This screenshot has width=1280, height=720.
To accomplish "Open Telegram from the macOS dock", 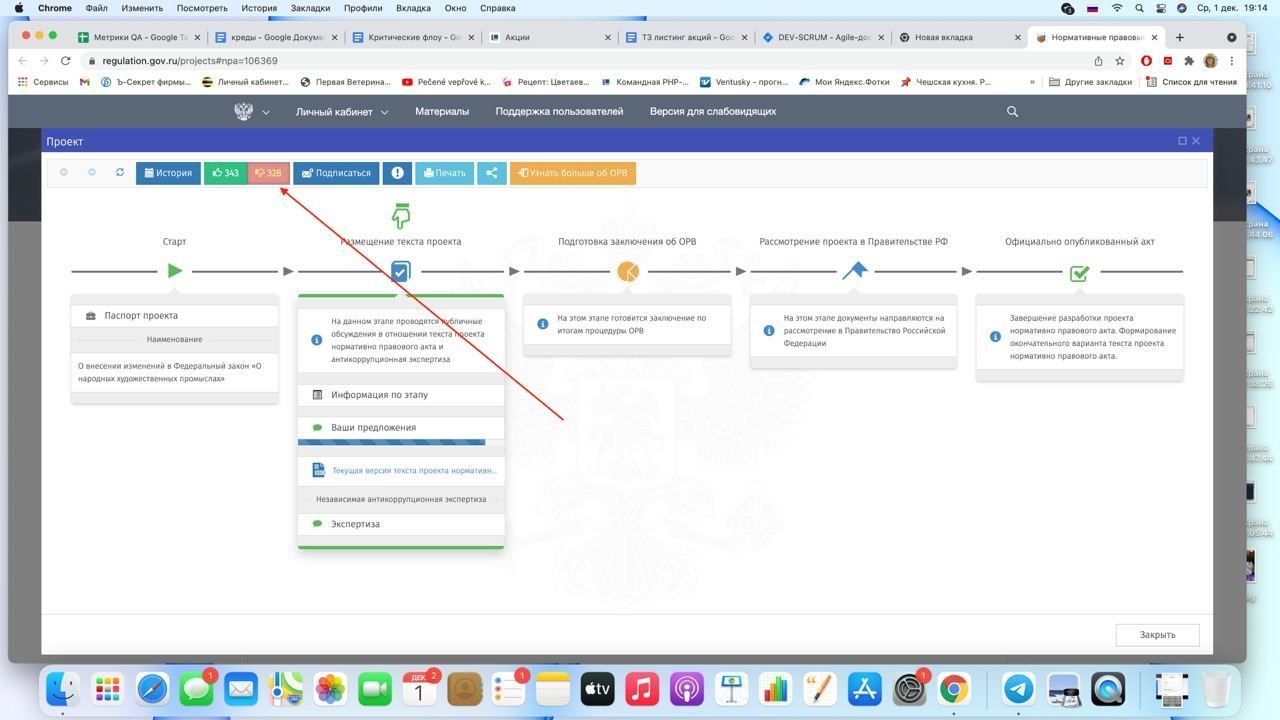I will click(1018, 689).
